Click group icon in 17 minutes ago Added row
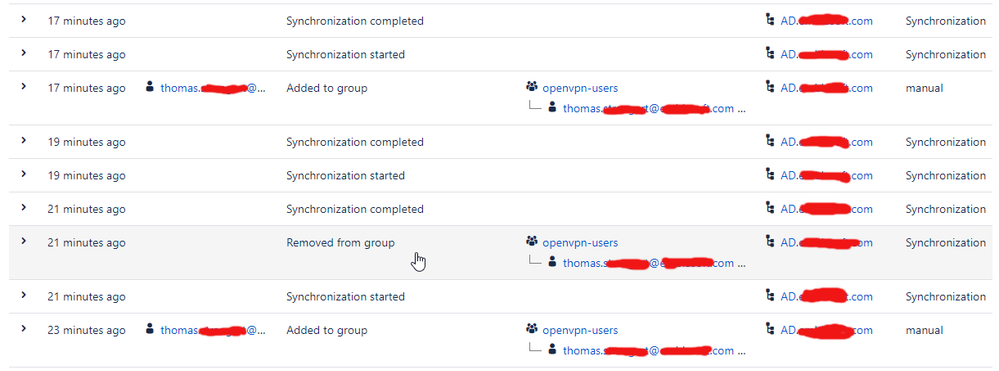Viewport: 999px width, 371px height. 532,87
